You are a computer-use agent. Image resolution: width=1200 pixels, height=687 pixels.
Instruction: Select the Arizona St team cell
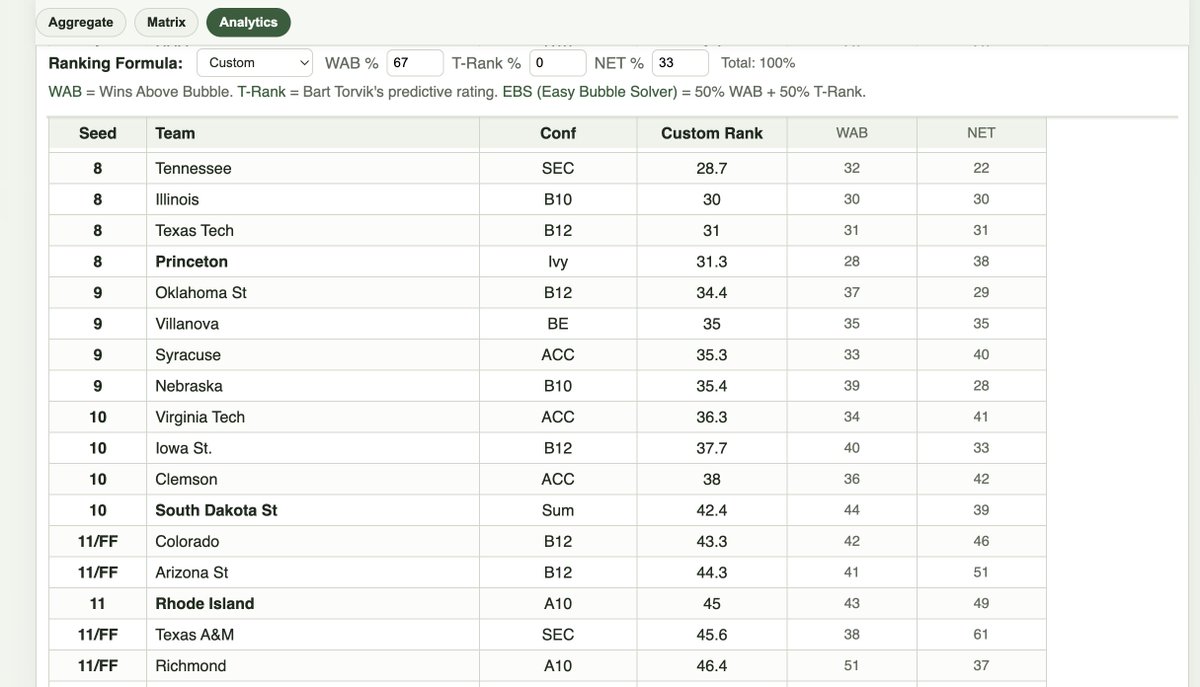coord(313,571)
